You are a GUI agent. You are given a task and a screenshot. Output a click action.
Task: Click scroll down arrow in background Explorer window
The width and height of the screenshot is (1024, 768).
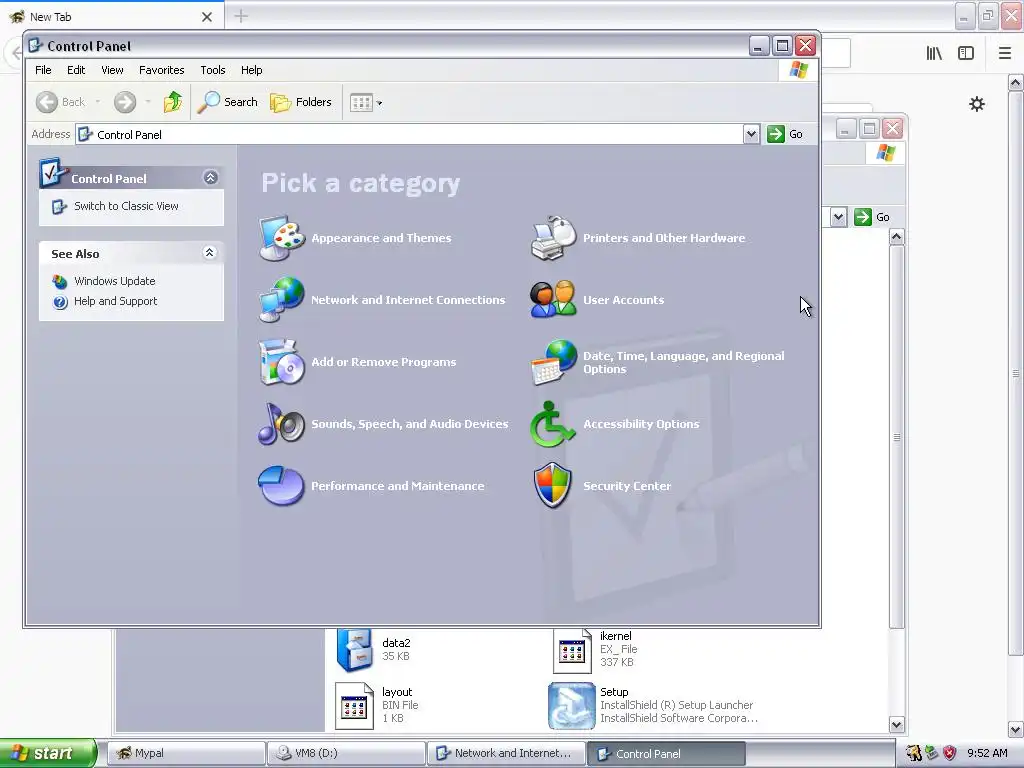point(897,724)
